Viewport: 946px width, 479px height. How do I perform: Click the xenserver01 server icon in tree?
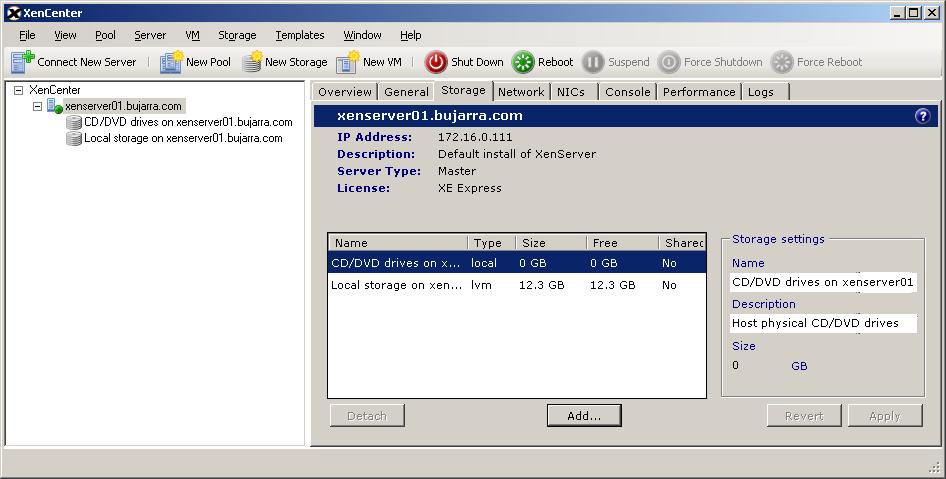point(54,106)
